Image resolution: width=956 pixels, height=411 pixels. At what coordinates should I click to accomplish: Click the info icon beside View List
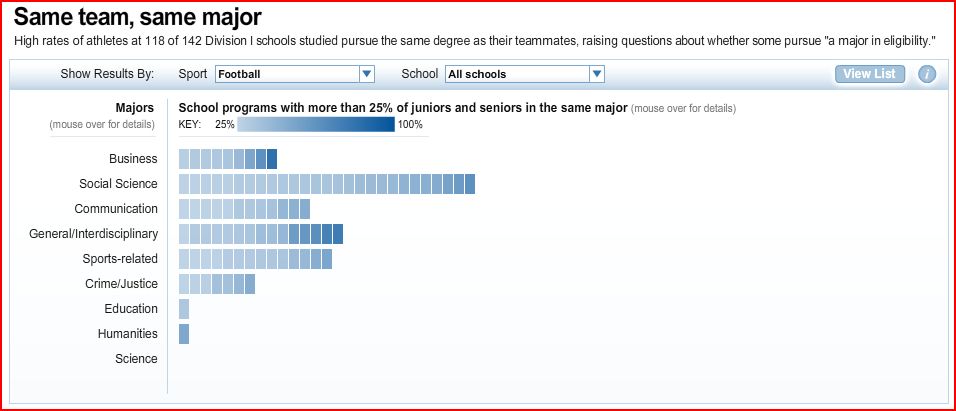927,74
